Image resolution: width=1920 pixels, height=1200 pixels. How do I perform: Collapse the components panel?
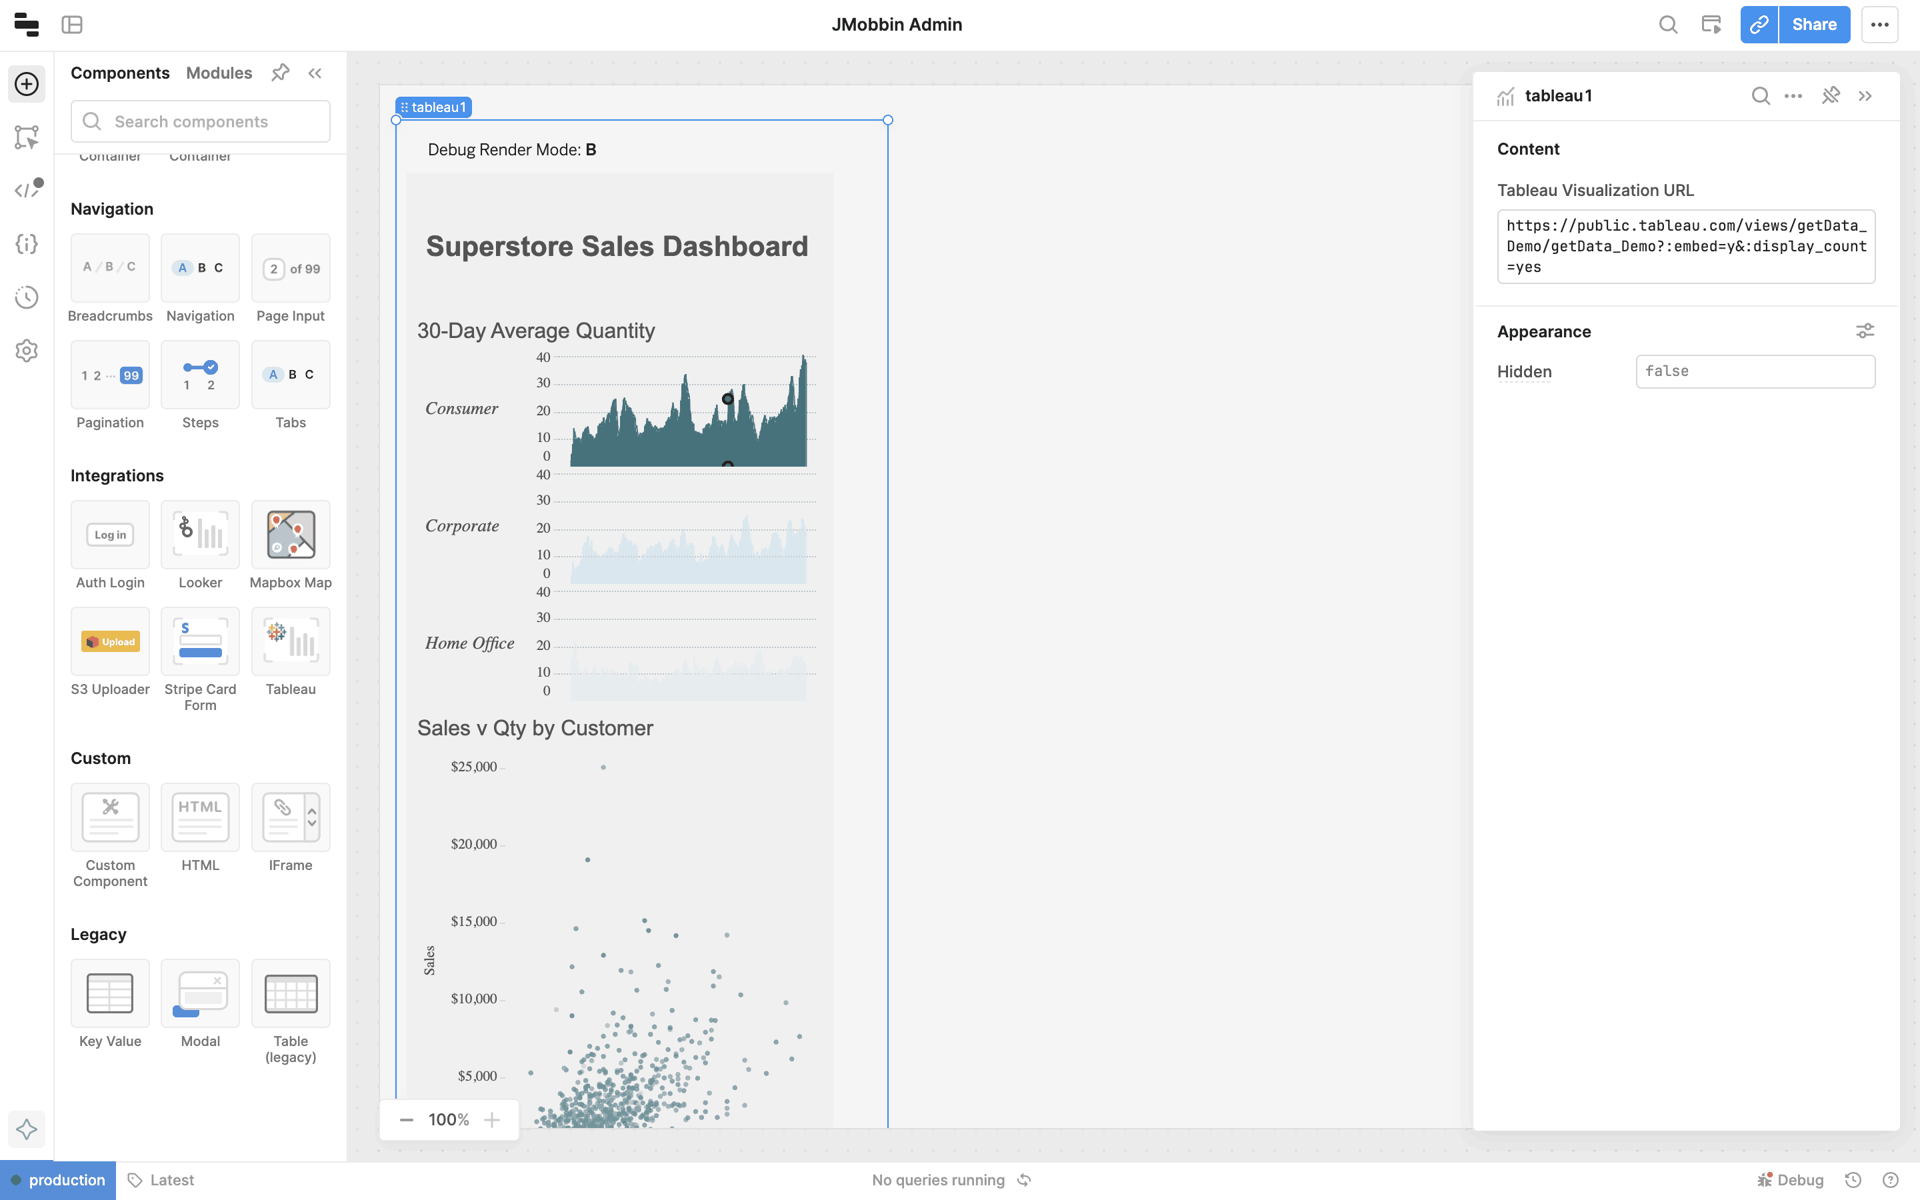[x=315, y=73]
